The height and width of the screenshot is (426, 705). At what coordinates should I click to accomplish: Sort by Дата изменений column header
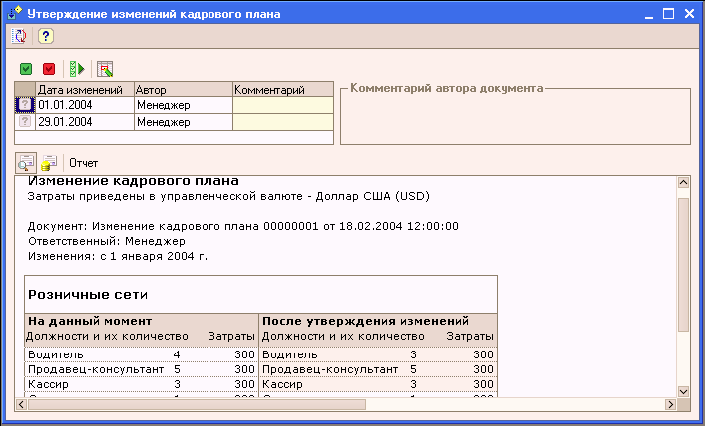coord(84,89)
